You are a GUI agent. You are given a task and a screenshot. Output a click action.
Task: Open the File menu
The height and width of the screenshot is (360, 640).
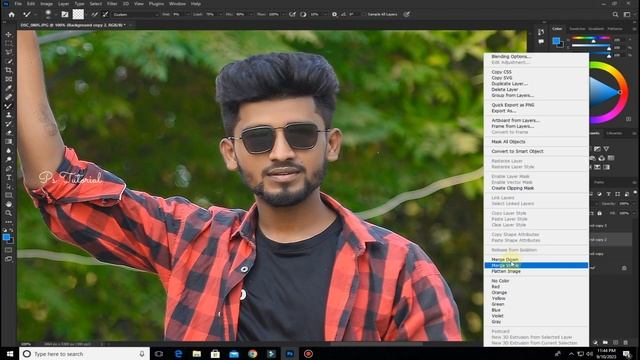pyautogui.click(x=18, y=4)
